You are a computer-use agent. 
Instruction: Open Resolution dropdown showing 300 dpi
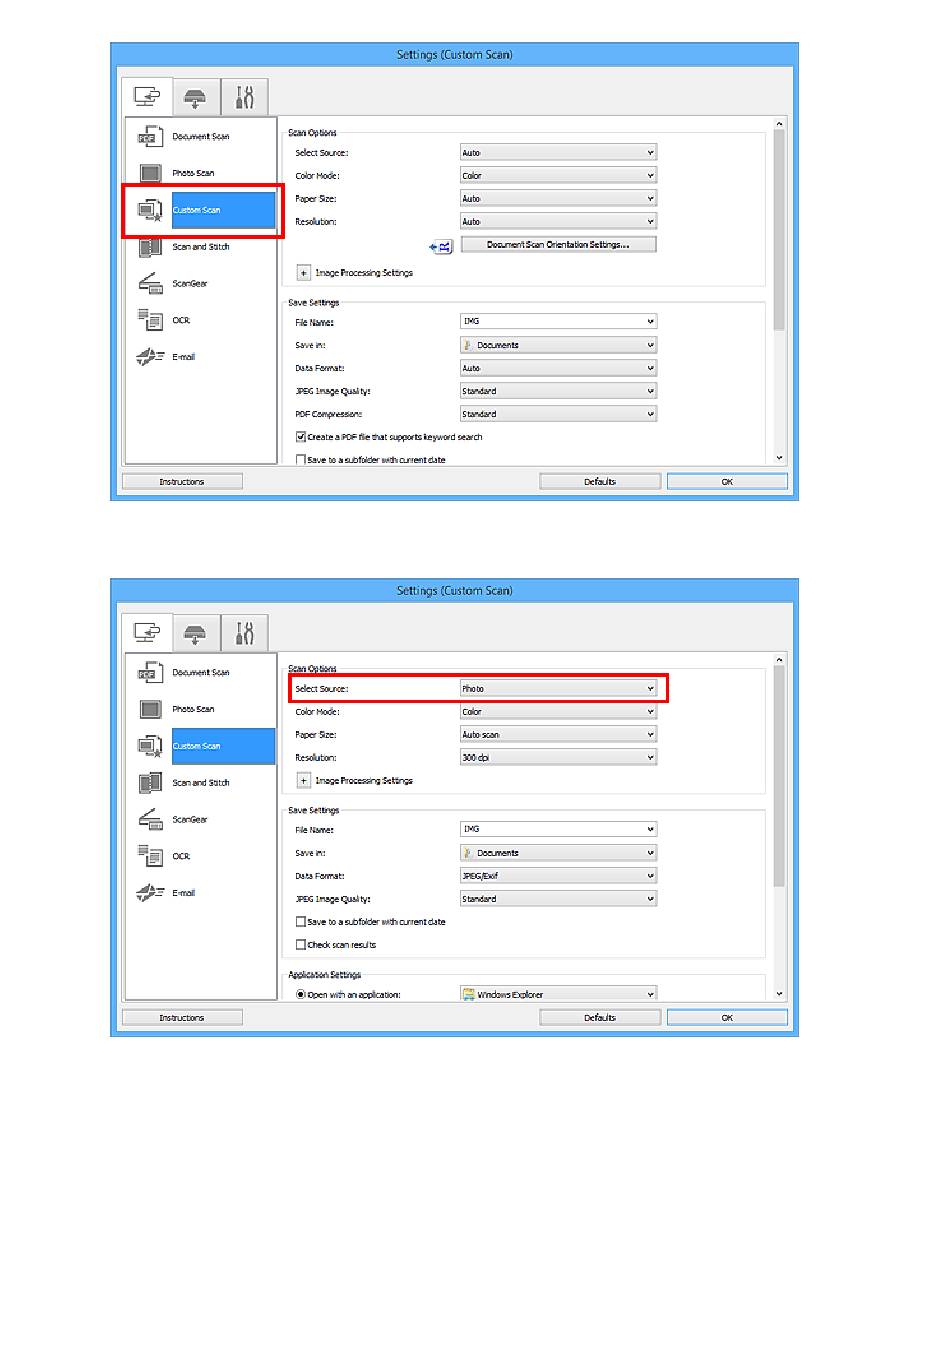click(558, 758)
